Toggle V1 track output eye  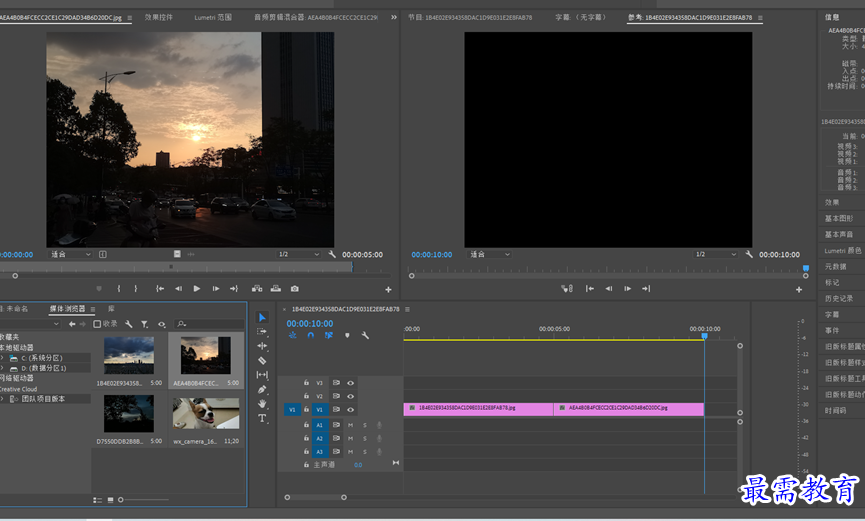350,410
